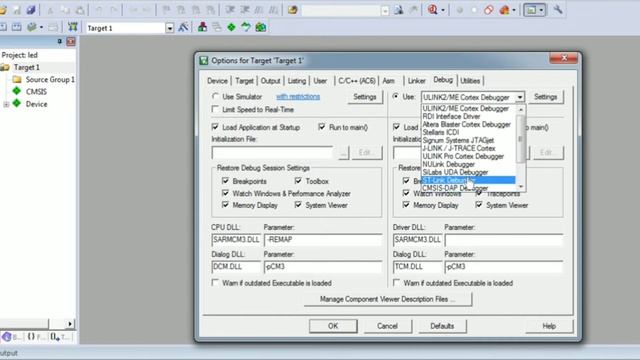Viewport: 640px width, 360px height.
Task: Click the CMSIS green diamond icon
Action: [x=17, y=91]
